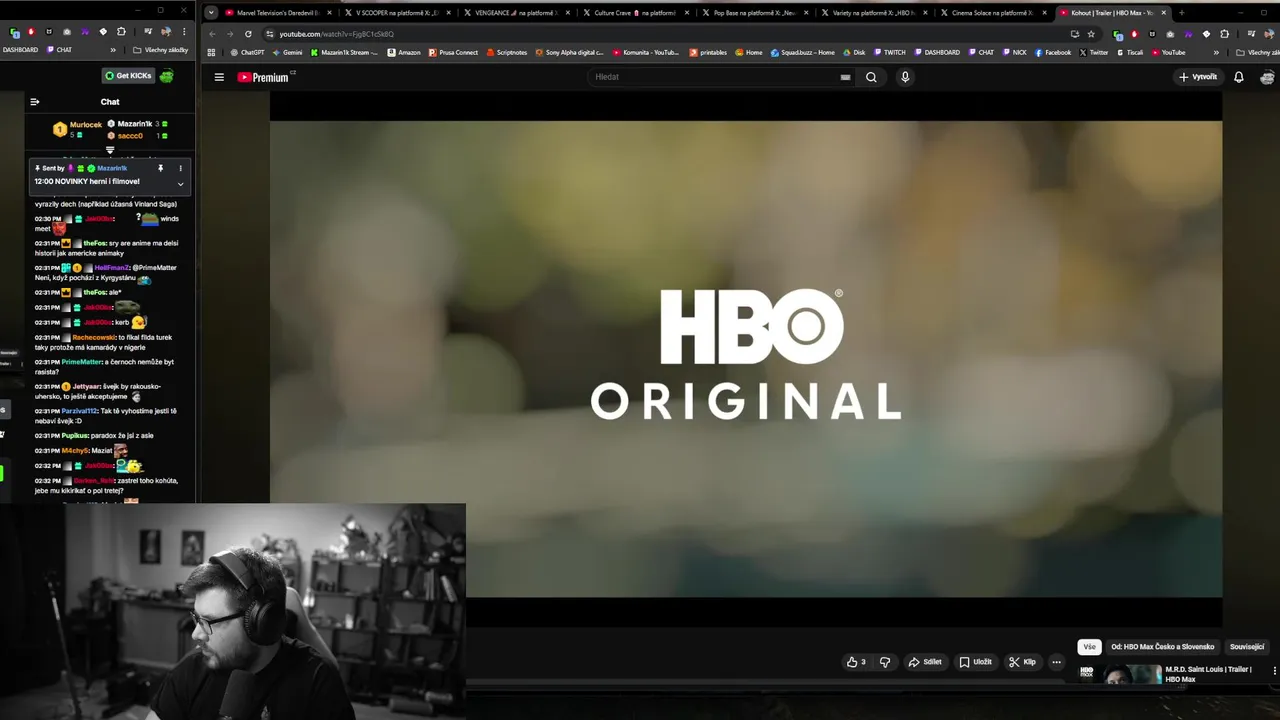This screenshot has width=1280, height=720.
Task: Open the YouTube hamburger guide menu
Action: coord(219,77)
